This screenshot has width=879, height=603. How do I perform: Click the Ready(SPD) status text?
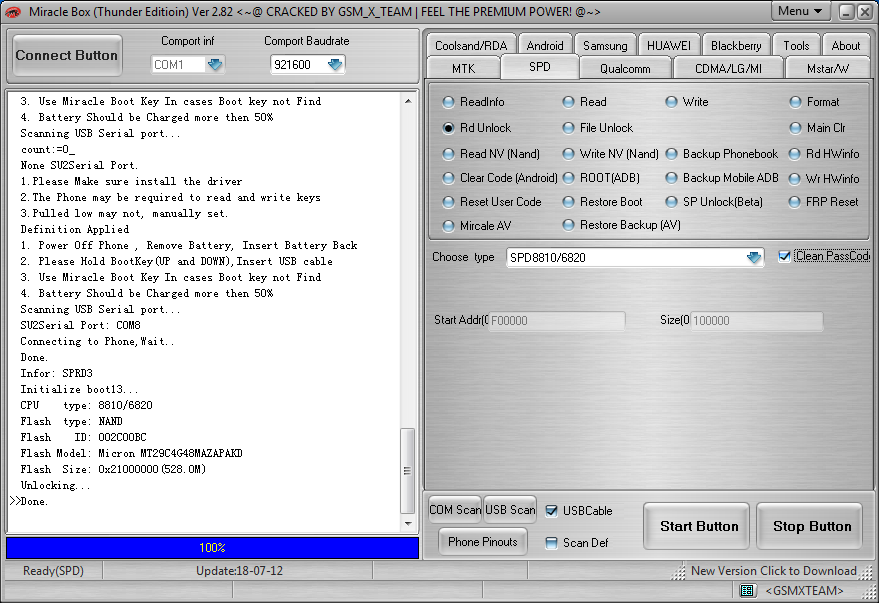click(53, 570)
